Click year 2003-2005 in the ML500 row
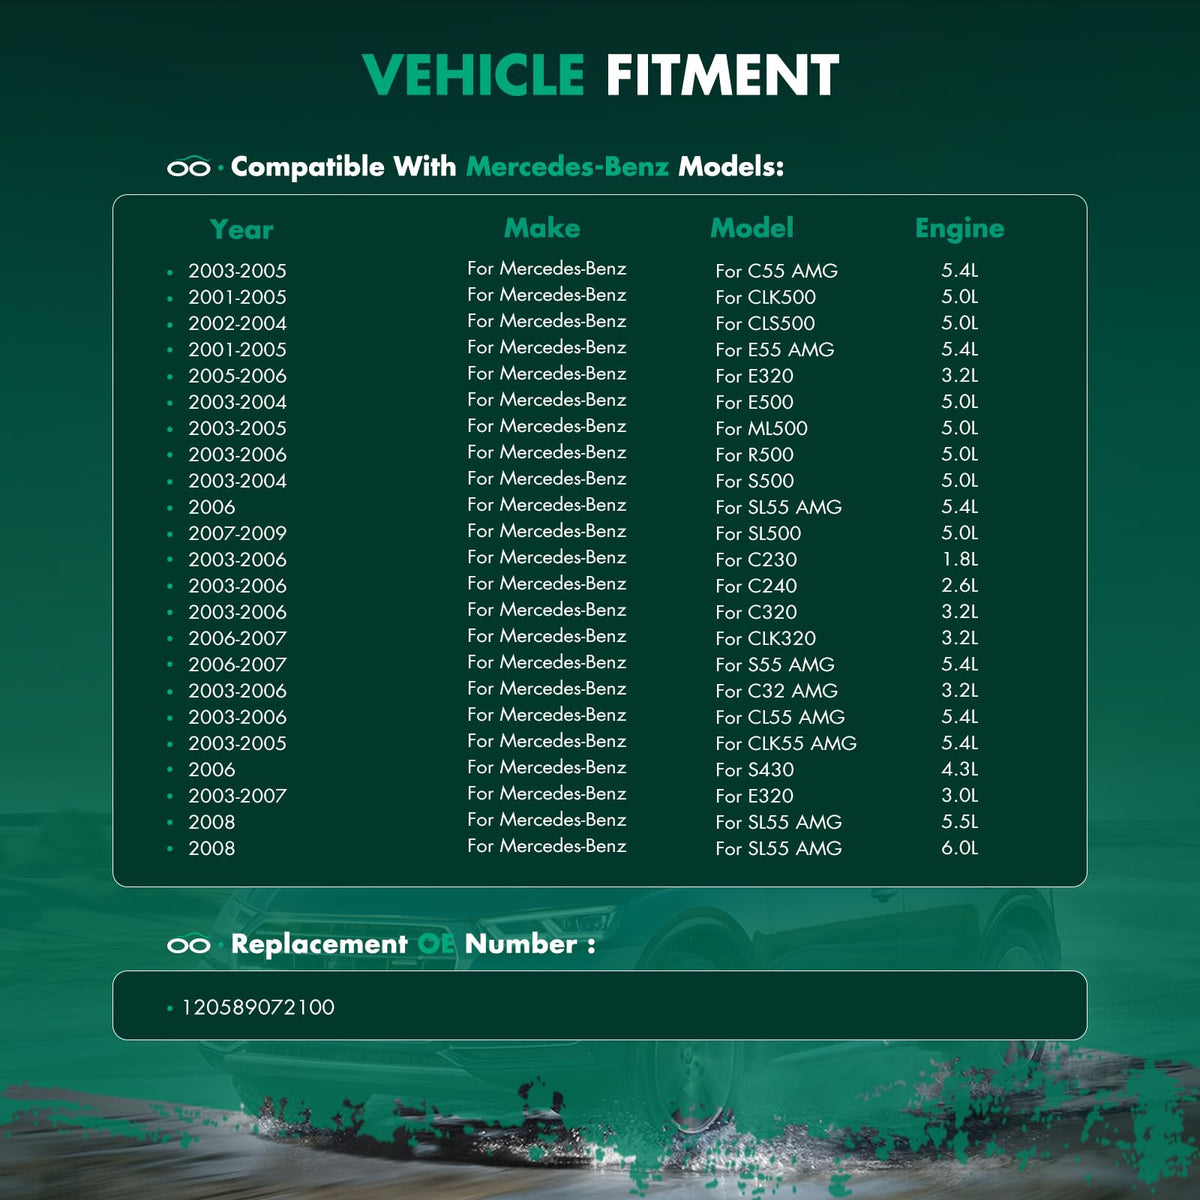Viewport: 1200px width, 1200px height. (x=237, y=429)
